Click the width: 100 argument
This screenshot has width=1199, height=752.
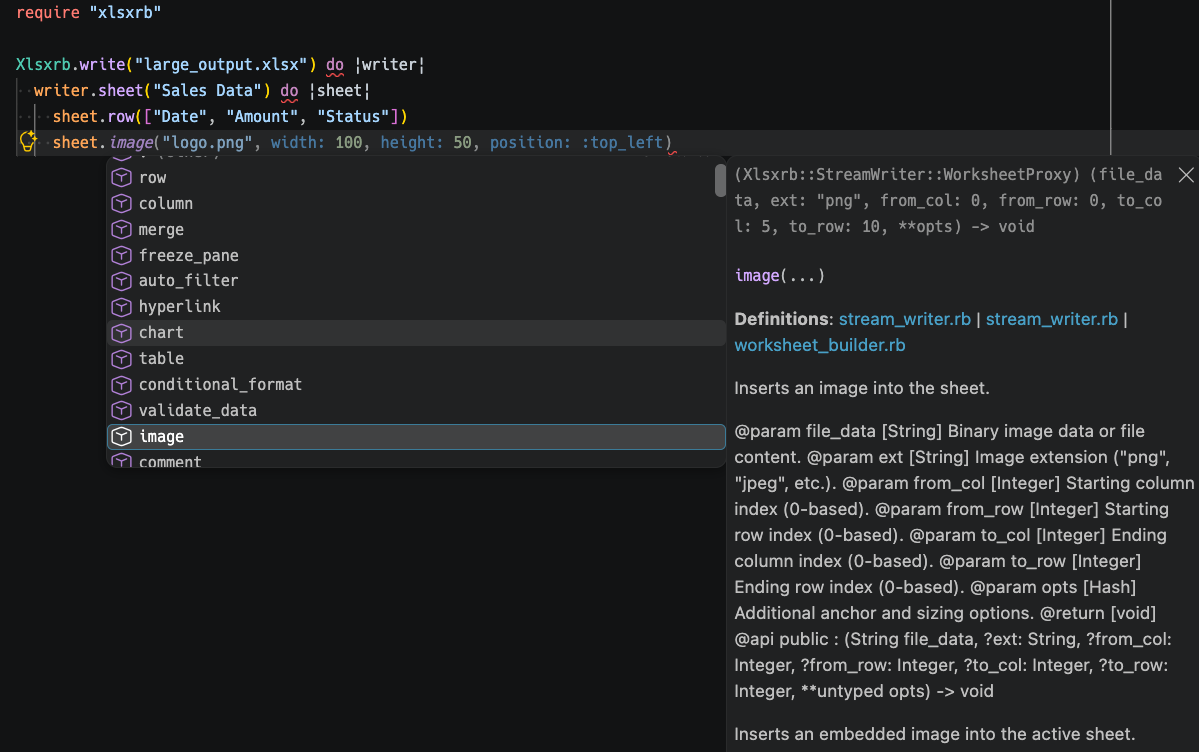tap(317, 142)
